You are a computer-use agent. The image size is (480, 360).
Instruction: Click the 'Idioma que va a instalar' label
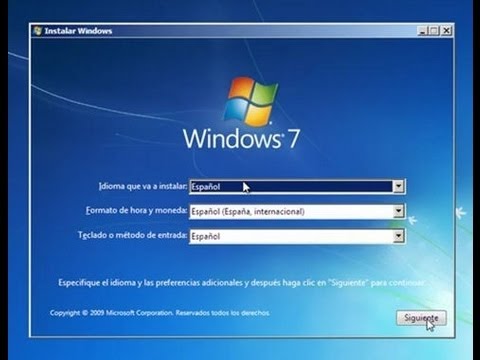pyautogui.click(x=143, y=186)
